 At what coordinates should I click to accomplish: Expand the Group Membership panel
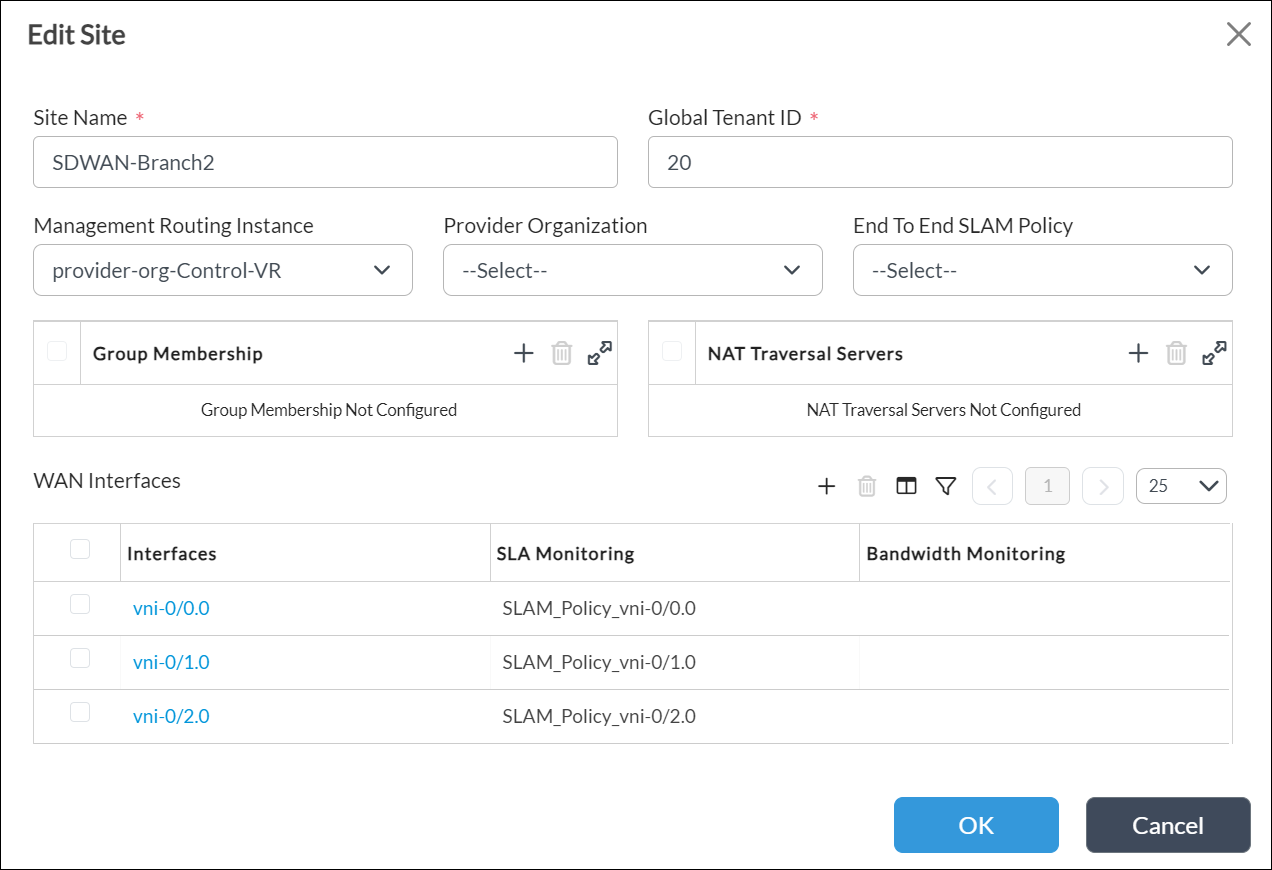pos(598,352)
